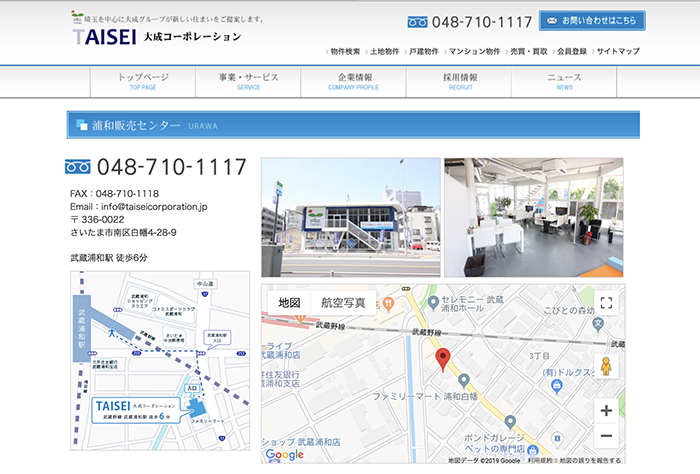This screenshot has height=474, width=700.
Task: Click the 地図の誤りを報告する link
Action: pos(590,460)
